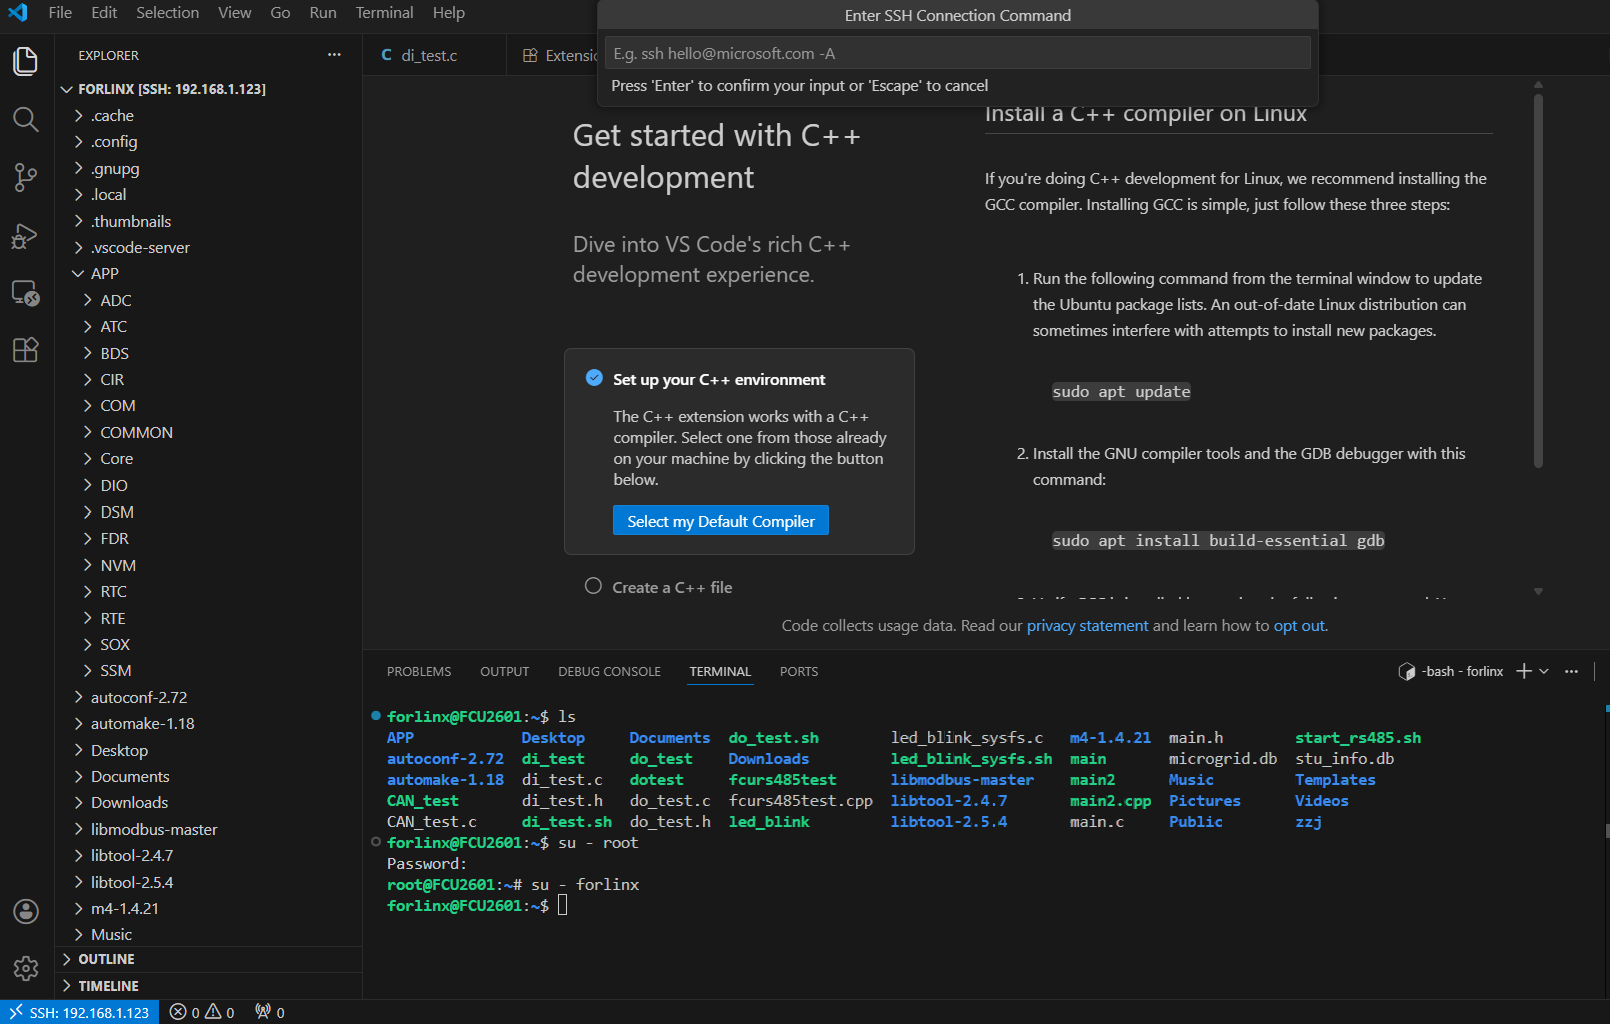Screen dimensions: 1610x1024
Task: Select the Music folder in explorer
Action: 210,934
